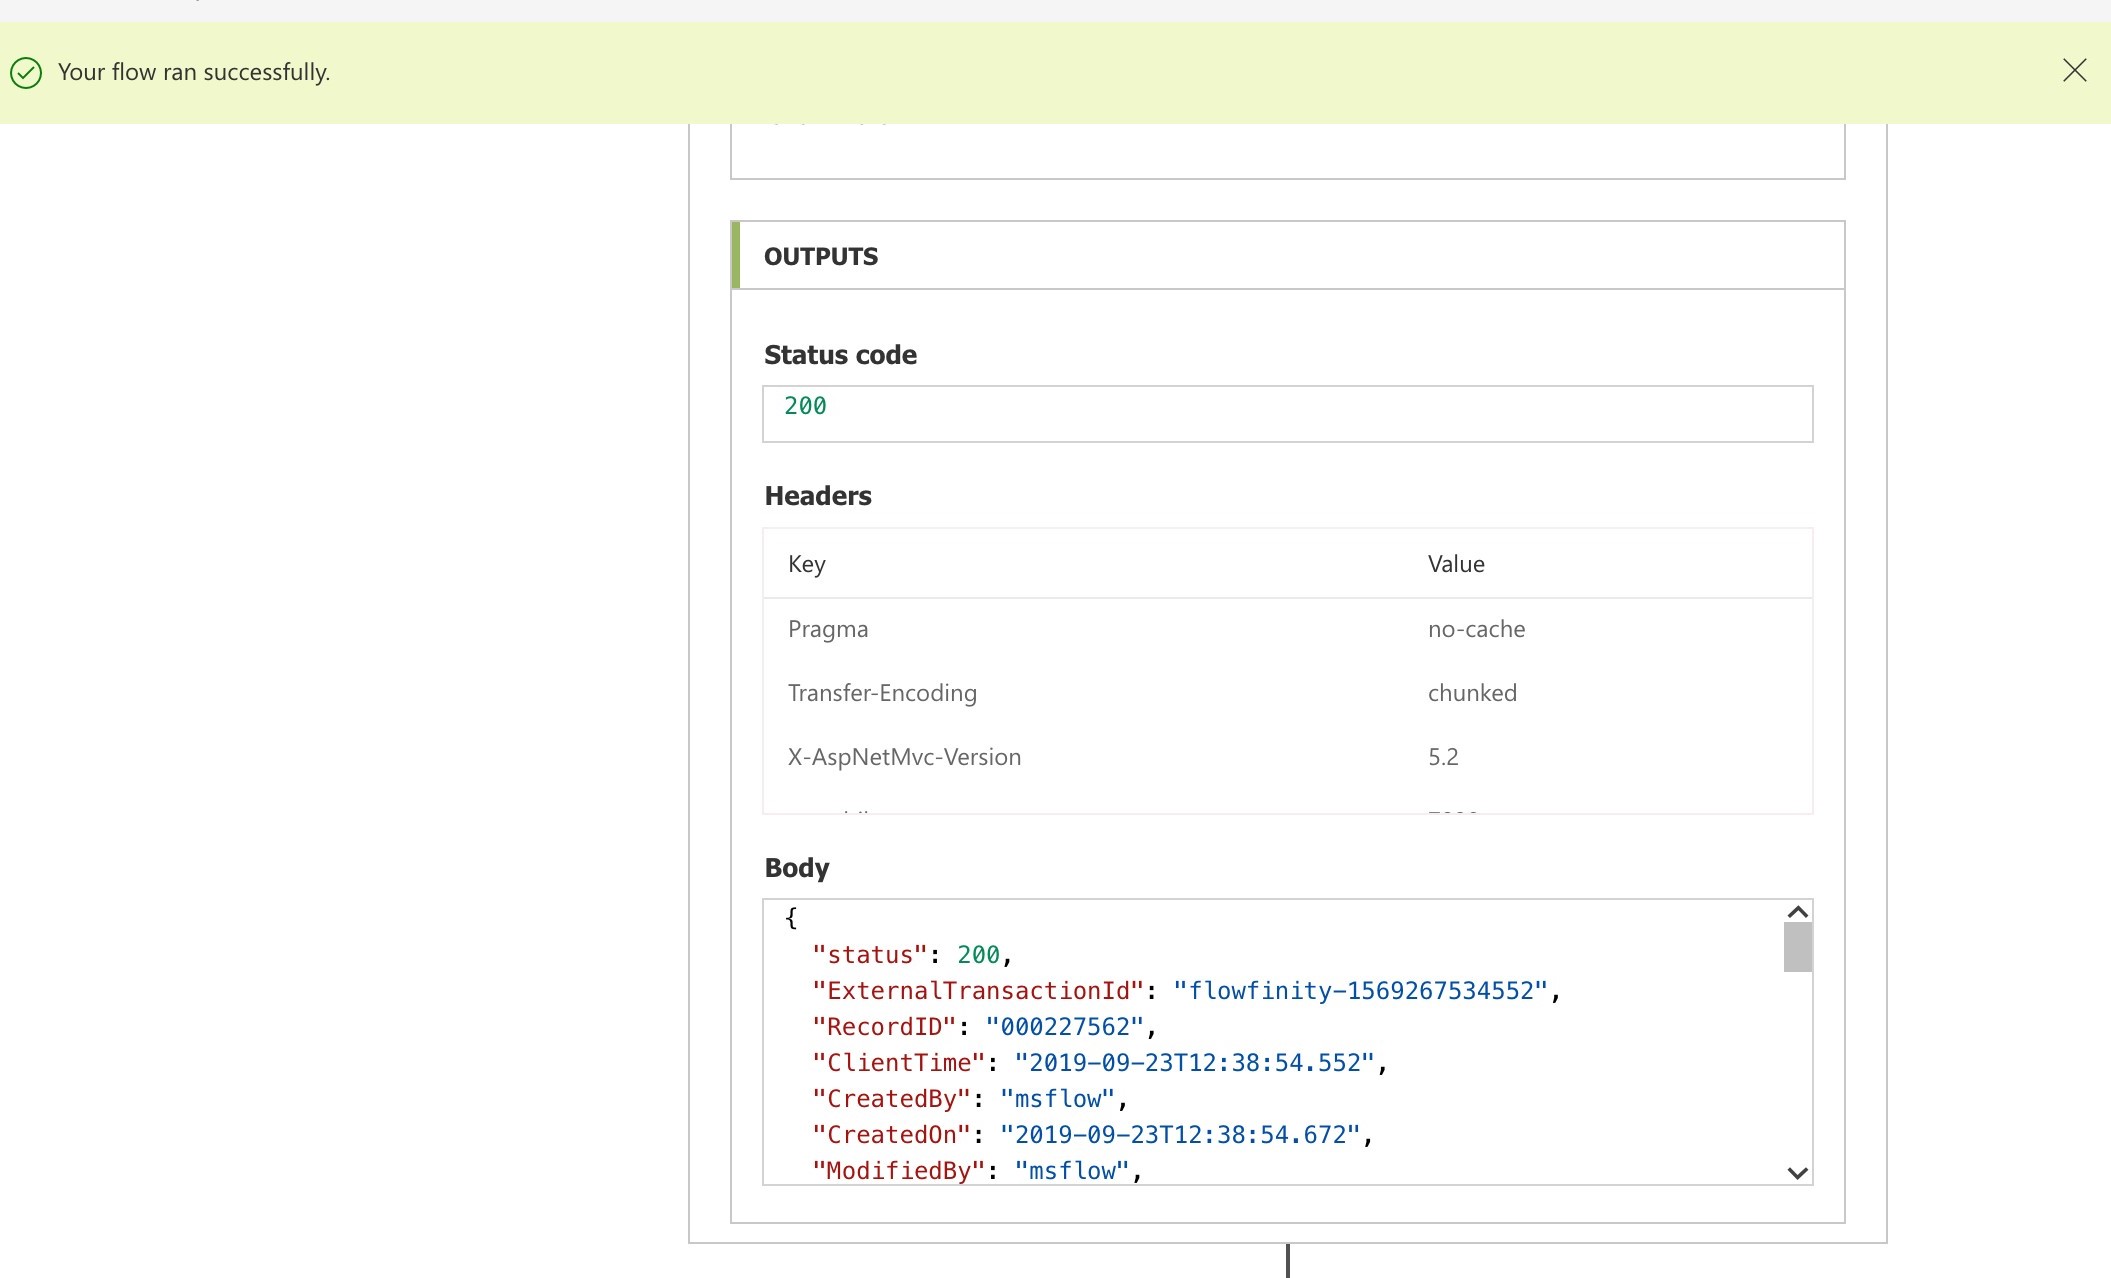Click the ClientTime value 2019-09-23T12:38:54.552
This screenshot has width=2111, height=1278.
[x=1195, y=1063]
